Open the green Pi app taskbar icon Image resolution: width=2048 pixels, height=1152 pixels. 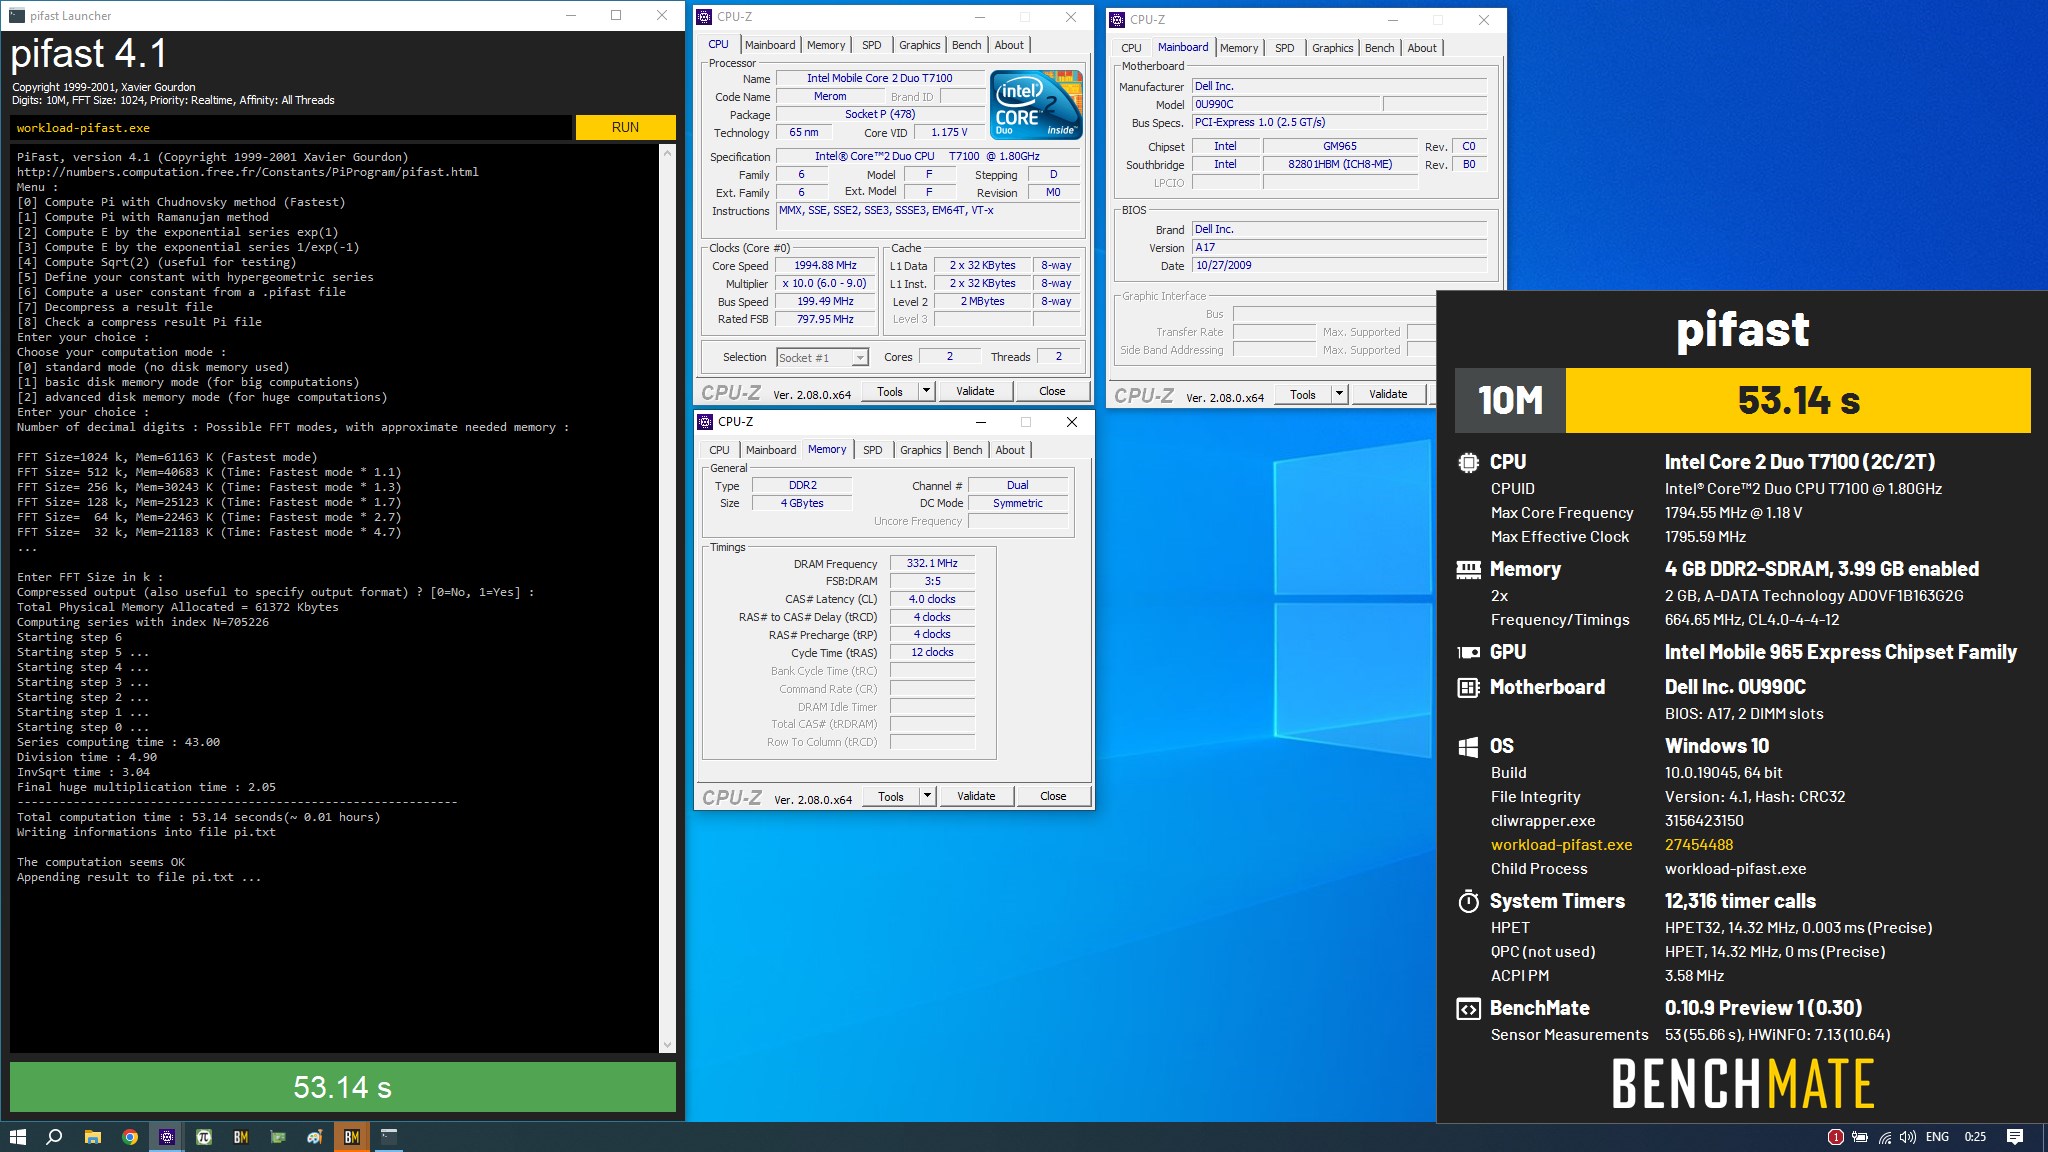coord(204,1137)
